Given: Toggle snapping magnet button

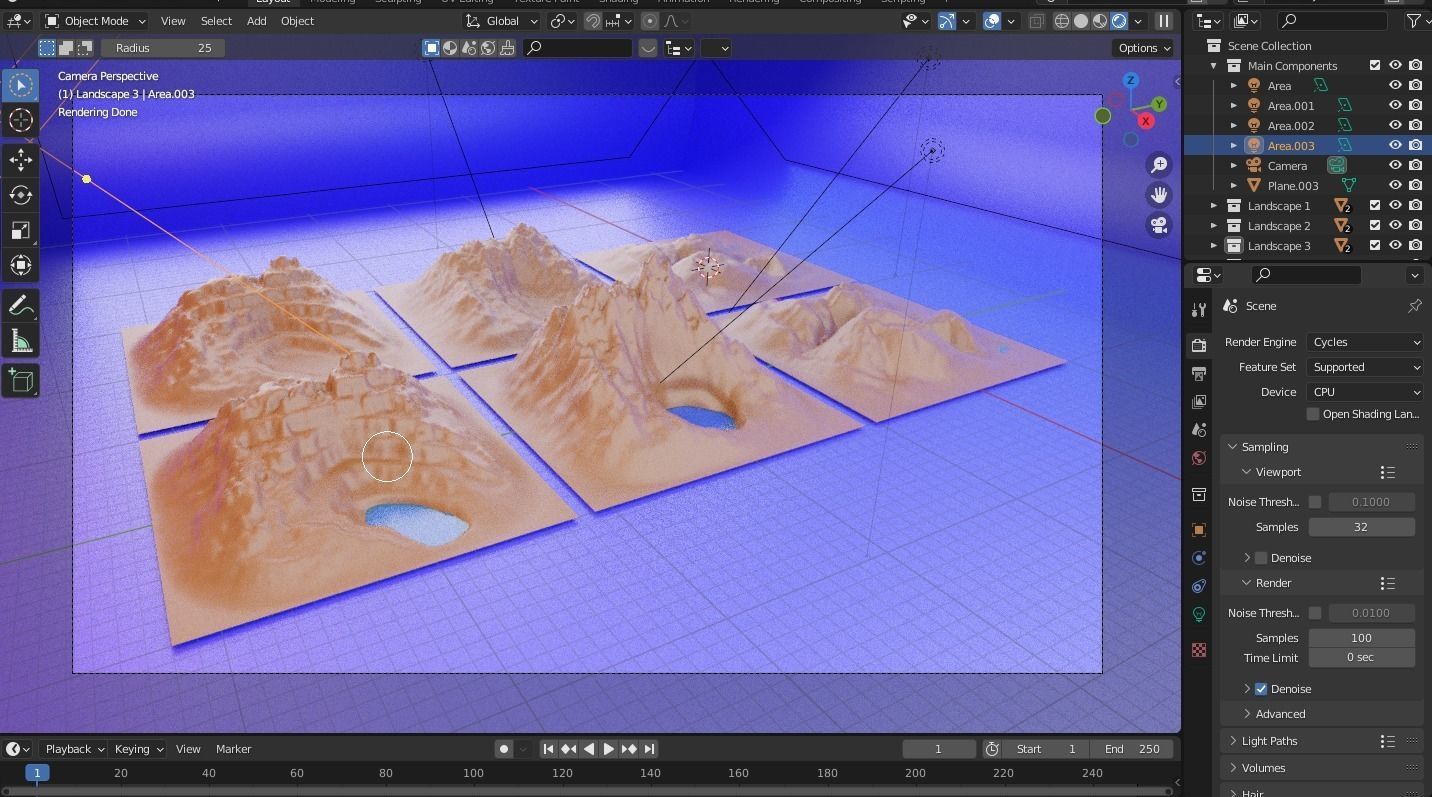Looking at the screenshot, I should [x=593, y=21].
